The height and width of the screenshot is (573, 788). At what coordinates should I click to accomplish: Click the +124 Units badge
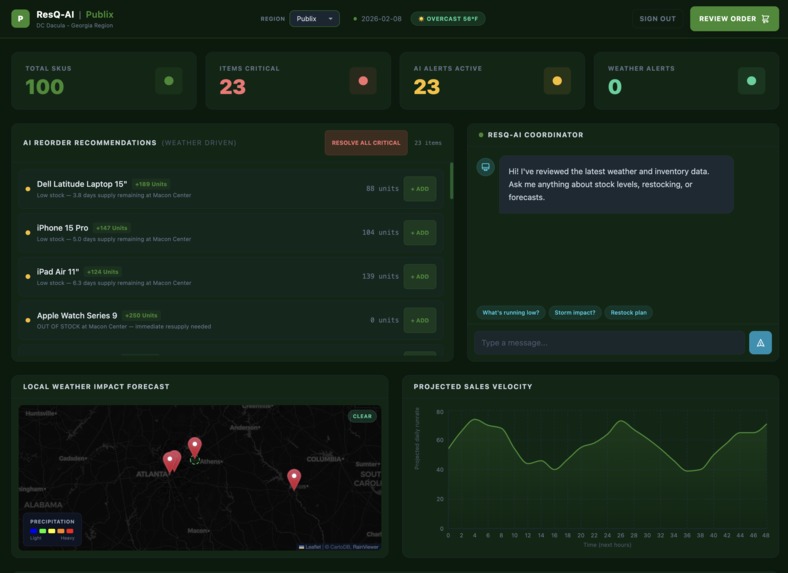pos(103,272)
